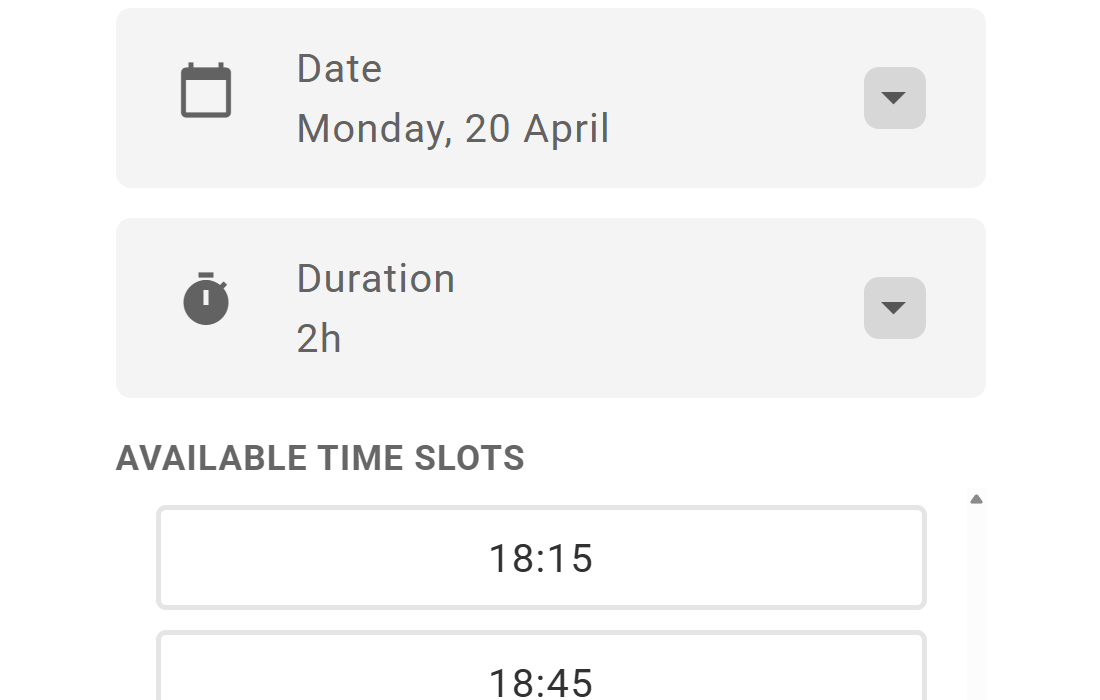
Task: Collapse the Monday, 20 April date selector
Action: click(x=893, y=97)
